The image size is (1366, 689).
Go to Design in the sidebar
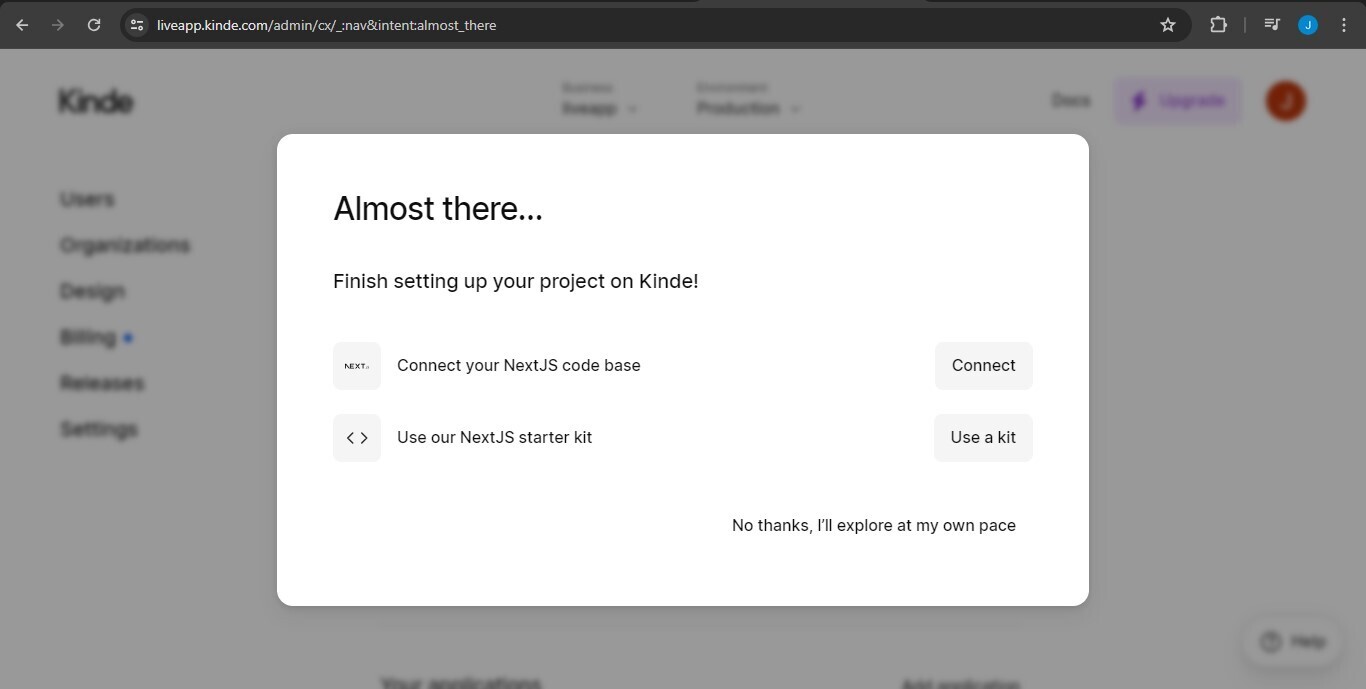pyautogui.click(x=92, y=292)
